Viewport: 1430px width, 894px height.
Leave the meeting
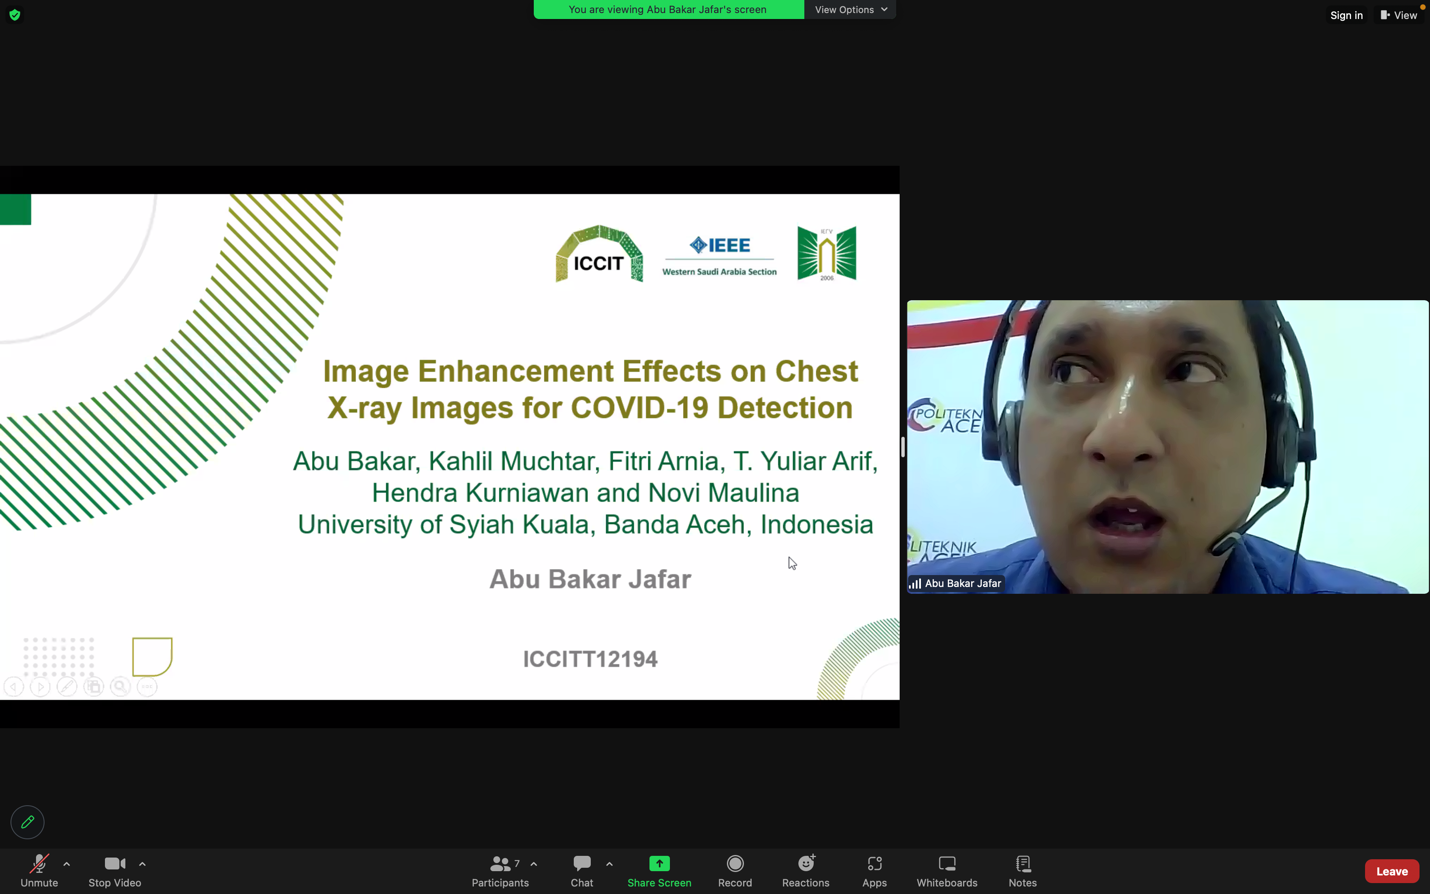click(x=1391, y=871)
